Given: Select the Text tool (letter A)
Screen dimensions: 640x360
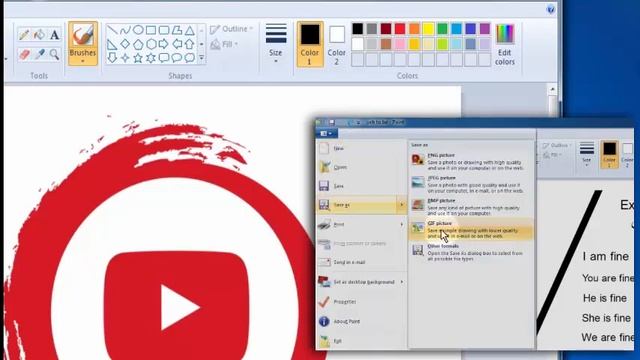Looking at the screenshot, I should click(x=54, y=35).
